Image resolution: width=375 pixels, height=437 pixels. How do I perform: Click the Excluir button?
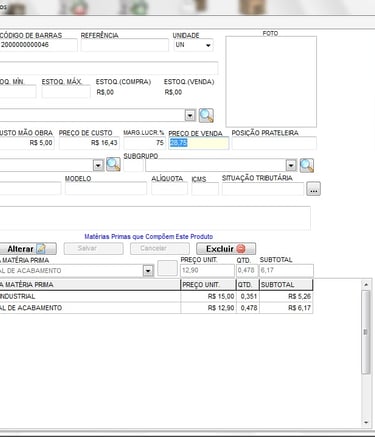[x=226, y=249]
